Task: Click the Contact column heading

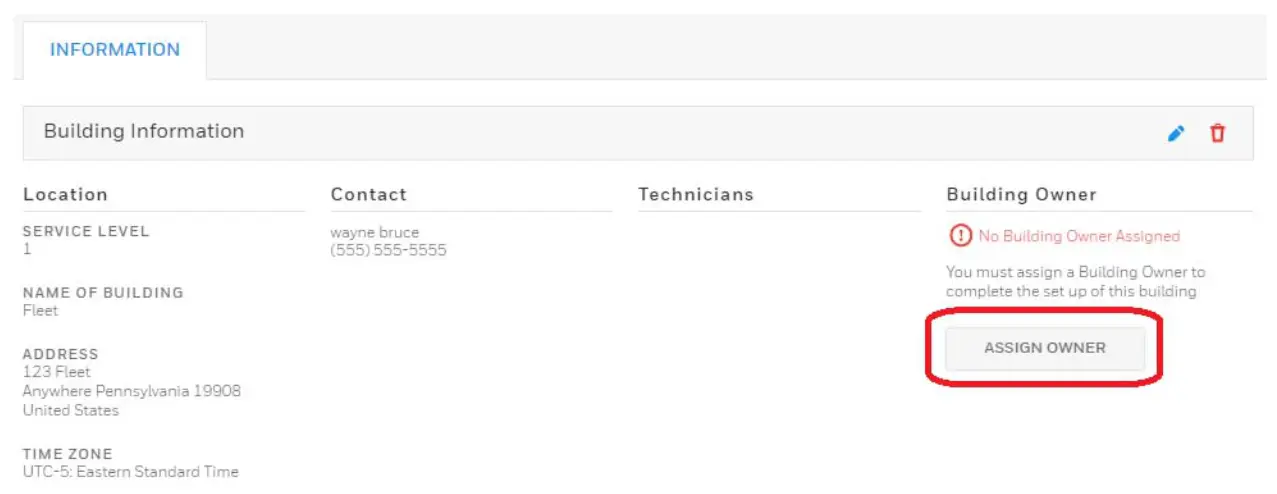Action: pyautogui.click(x=369, y=195)
